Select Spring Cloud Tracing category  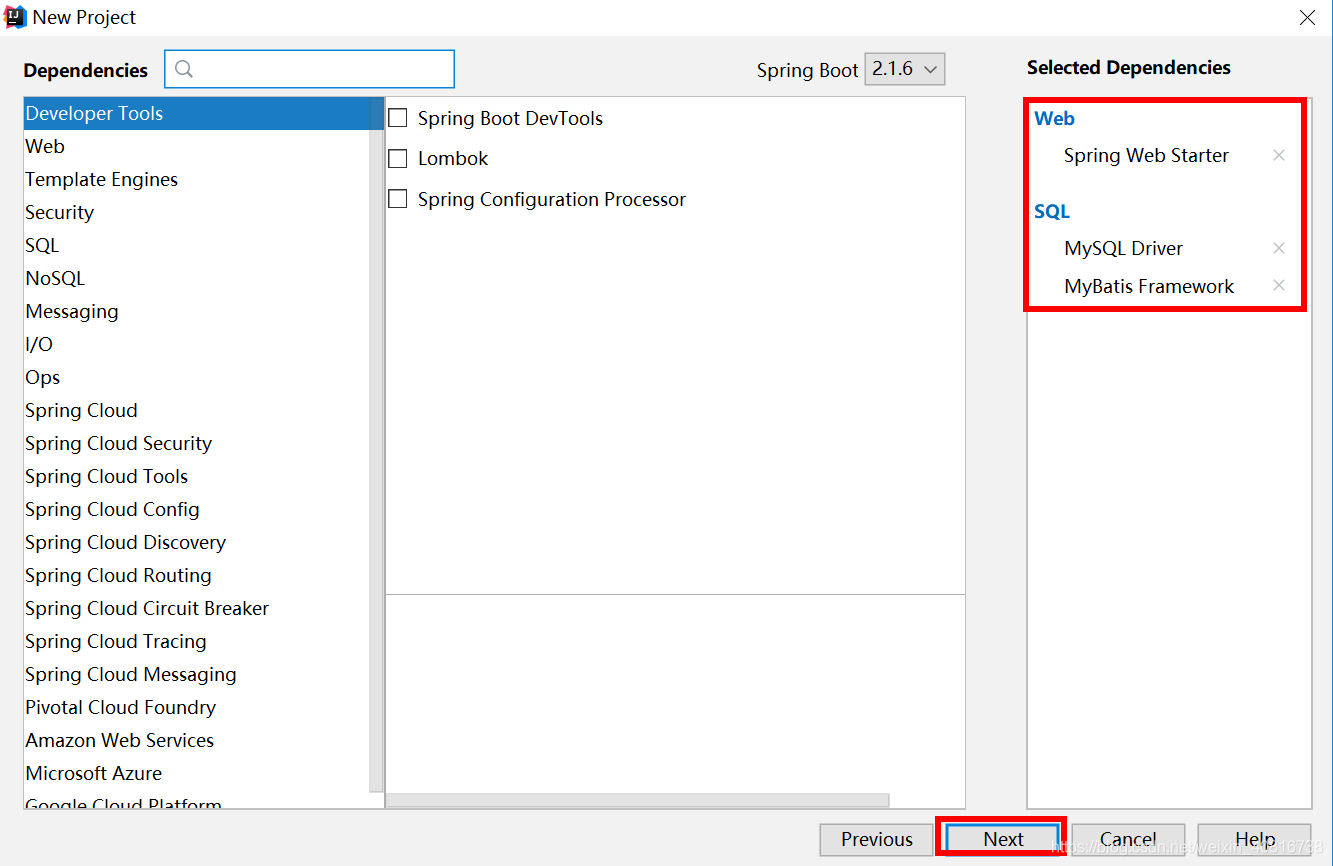[196, 641]
